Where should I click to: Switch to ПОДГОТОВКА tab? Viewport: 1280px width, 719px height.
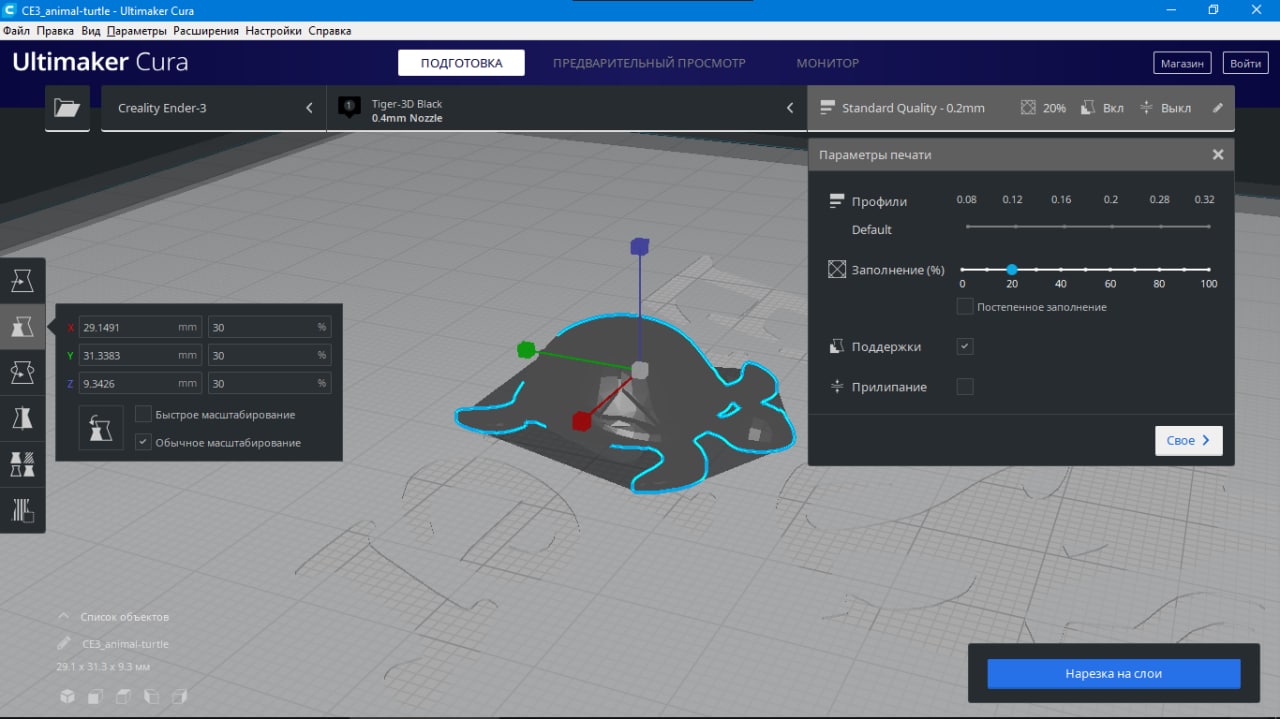click(461, 63)
